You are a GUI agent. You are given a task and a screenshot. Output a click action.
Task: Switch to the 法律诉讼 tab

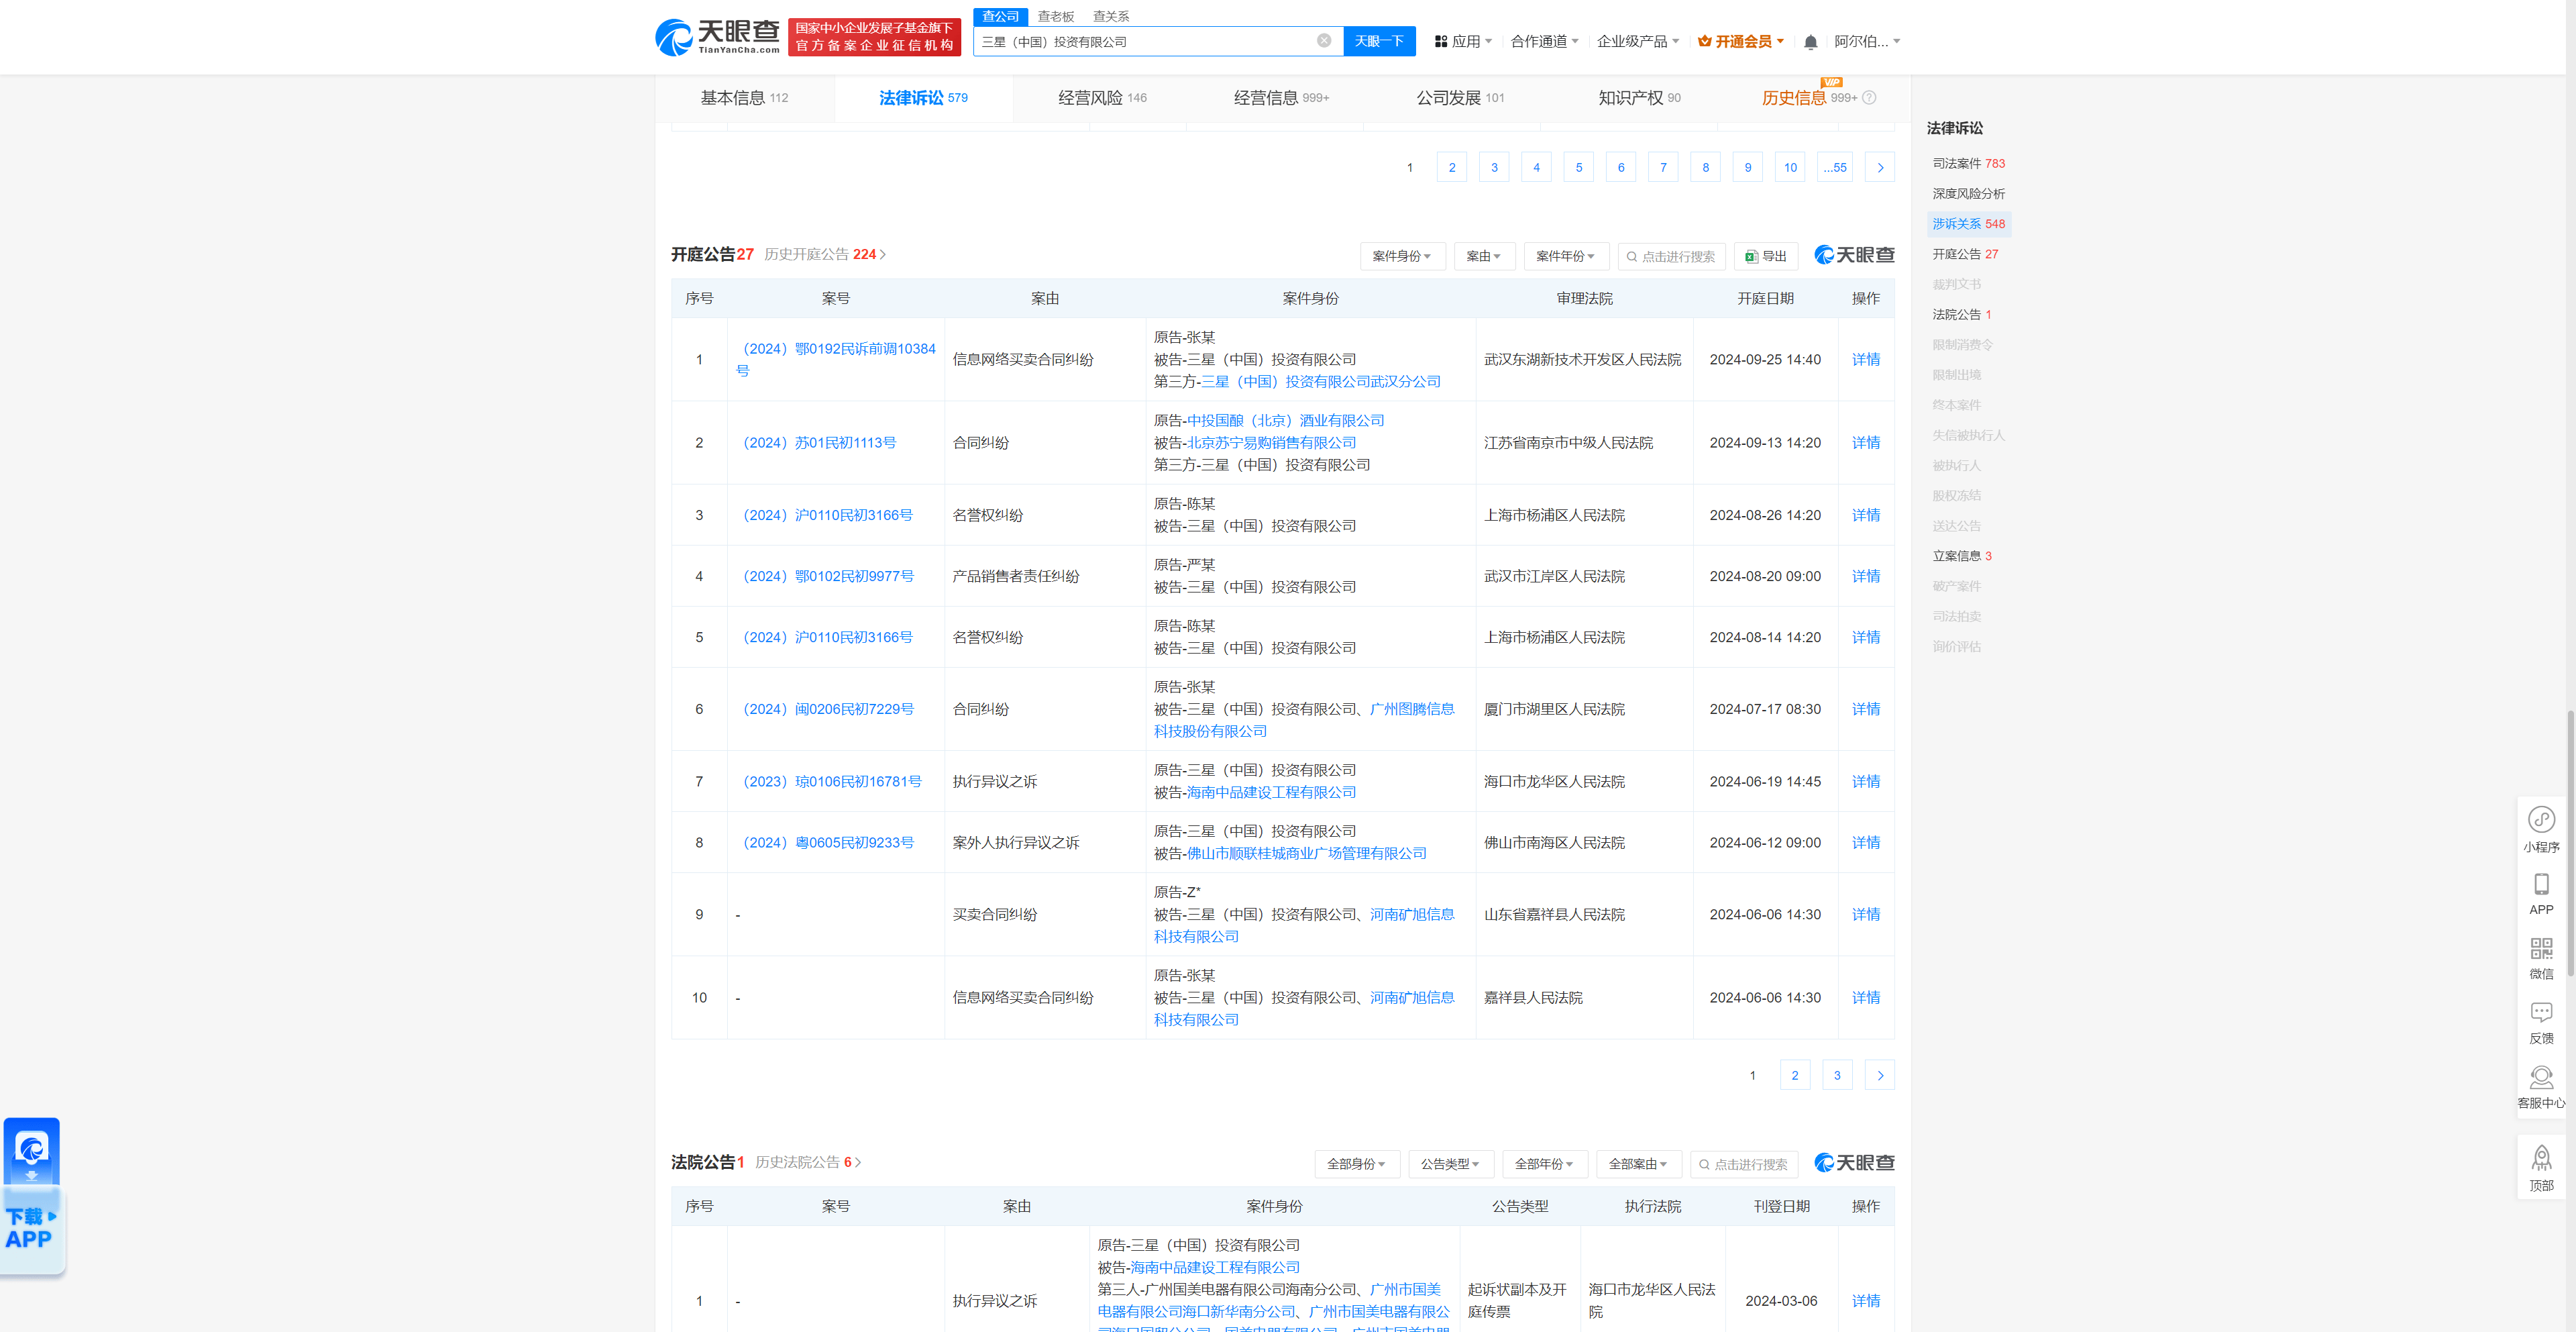click(x=923, y=98)
